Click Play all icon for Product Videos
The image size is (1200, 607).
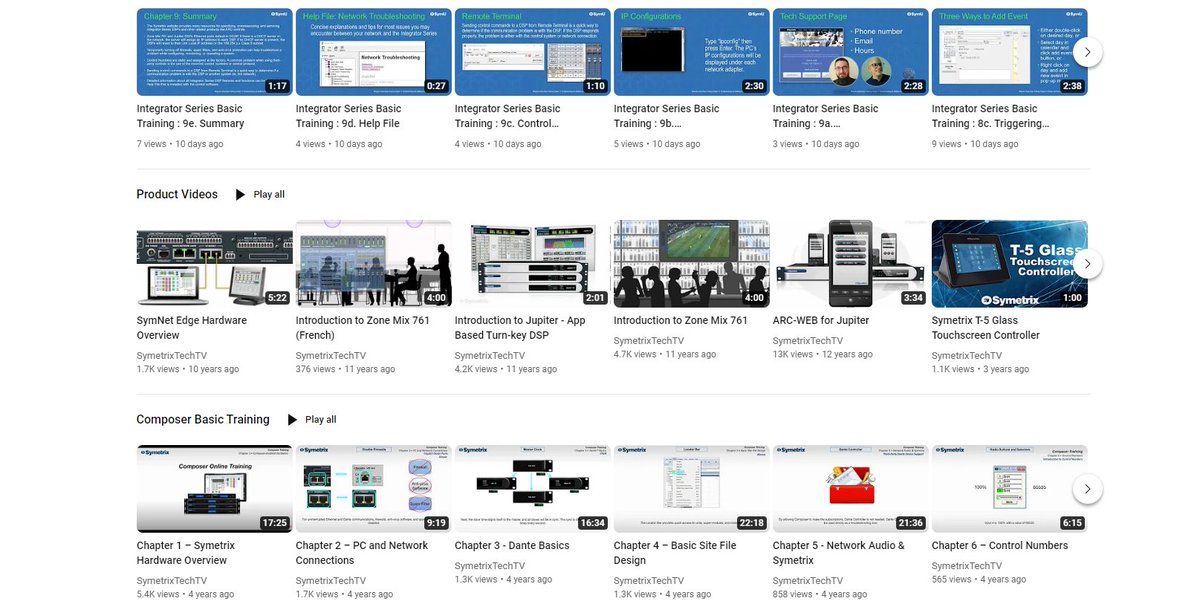(240, 195)
